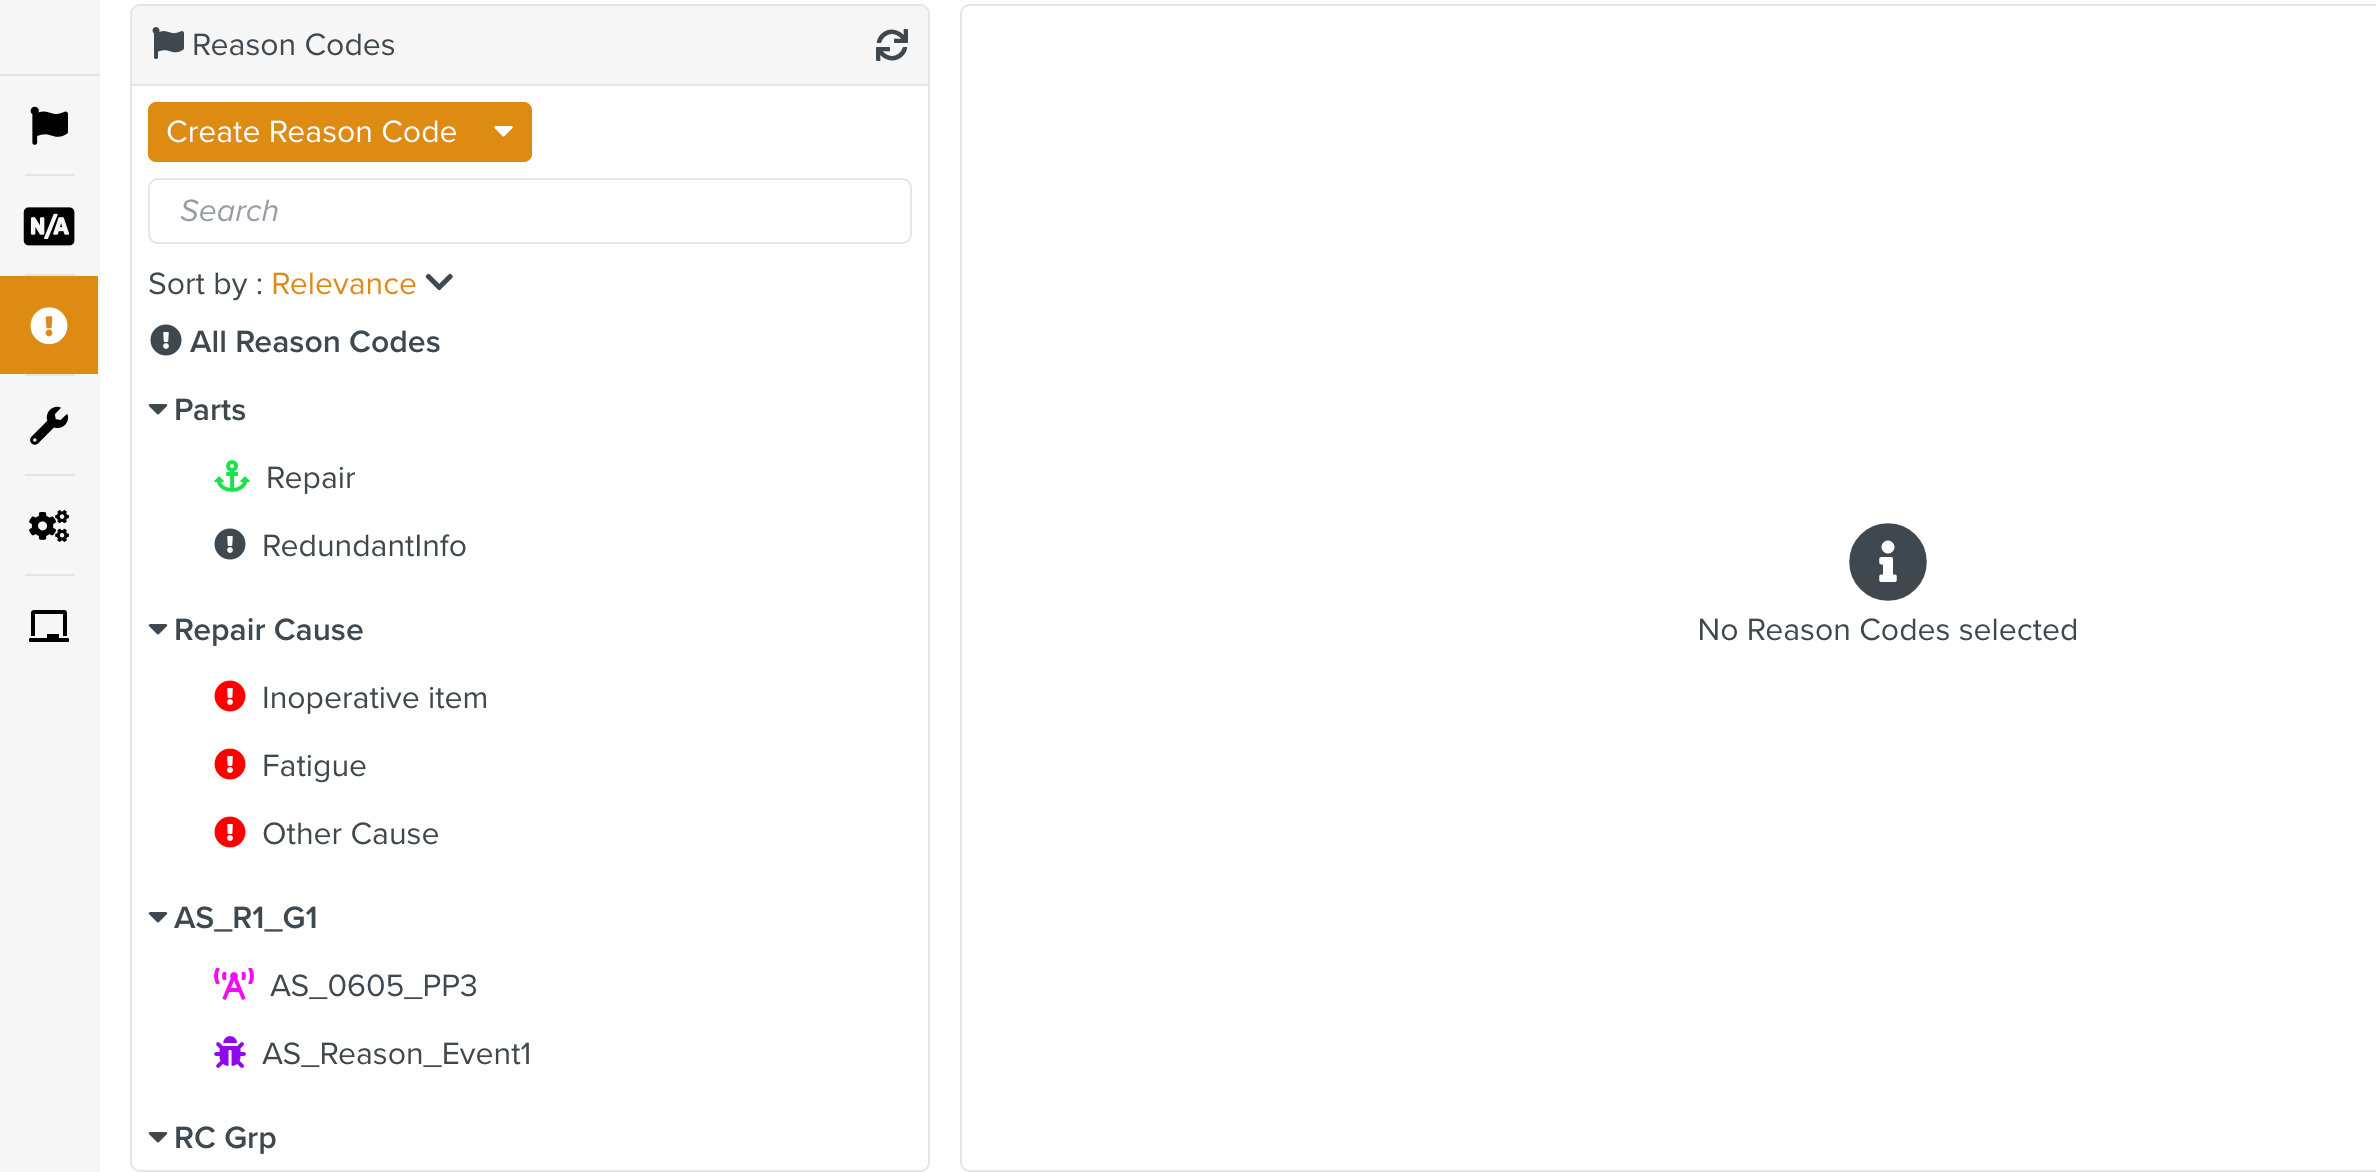Click the info icon in the empty panel

pyautogui.click(x=1887, y=561)
